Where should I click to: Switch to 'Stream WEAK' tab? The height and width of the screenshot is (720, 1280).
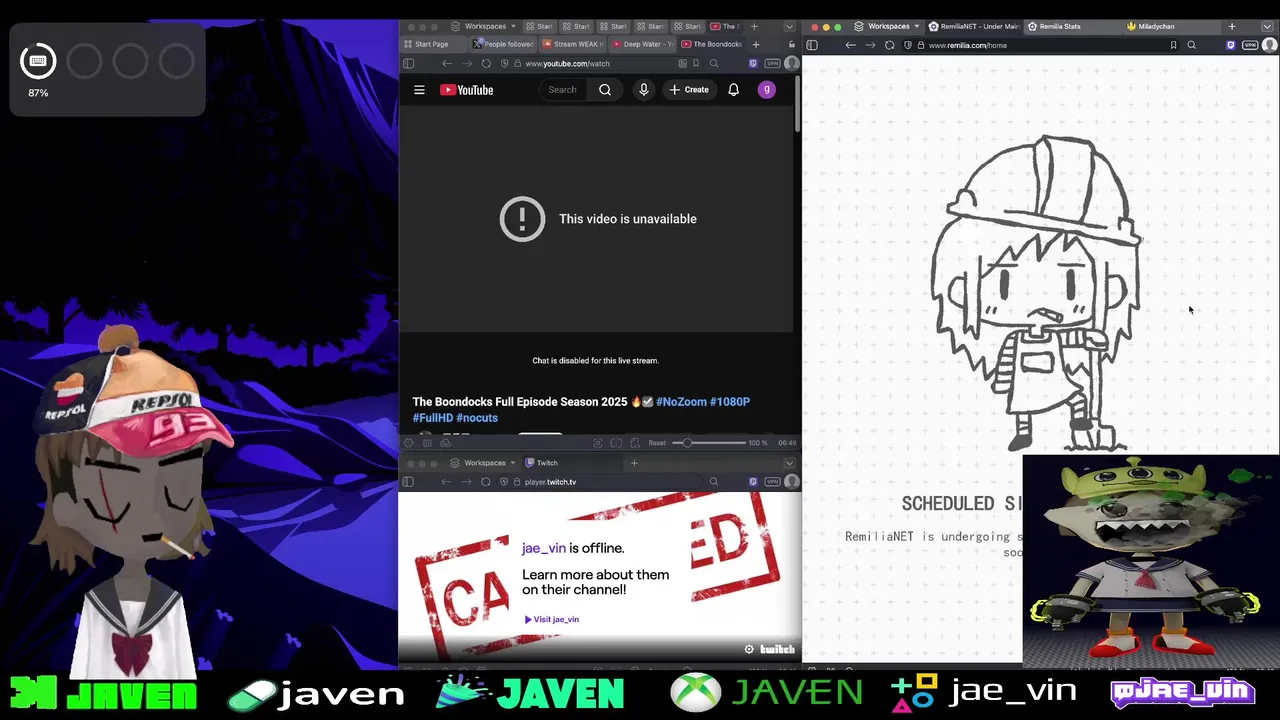click(x=573, y=44)
